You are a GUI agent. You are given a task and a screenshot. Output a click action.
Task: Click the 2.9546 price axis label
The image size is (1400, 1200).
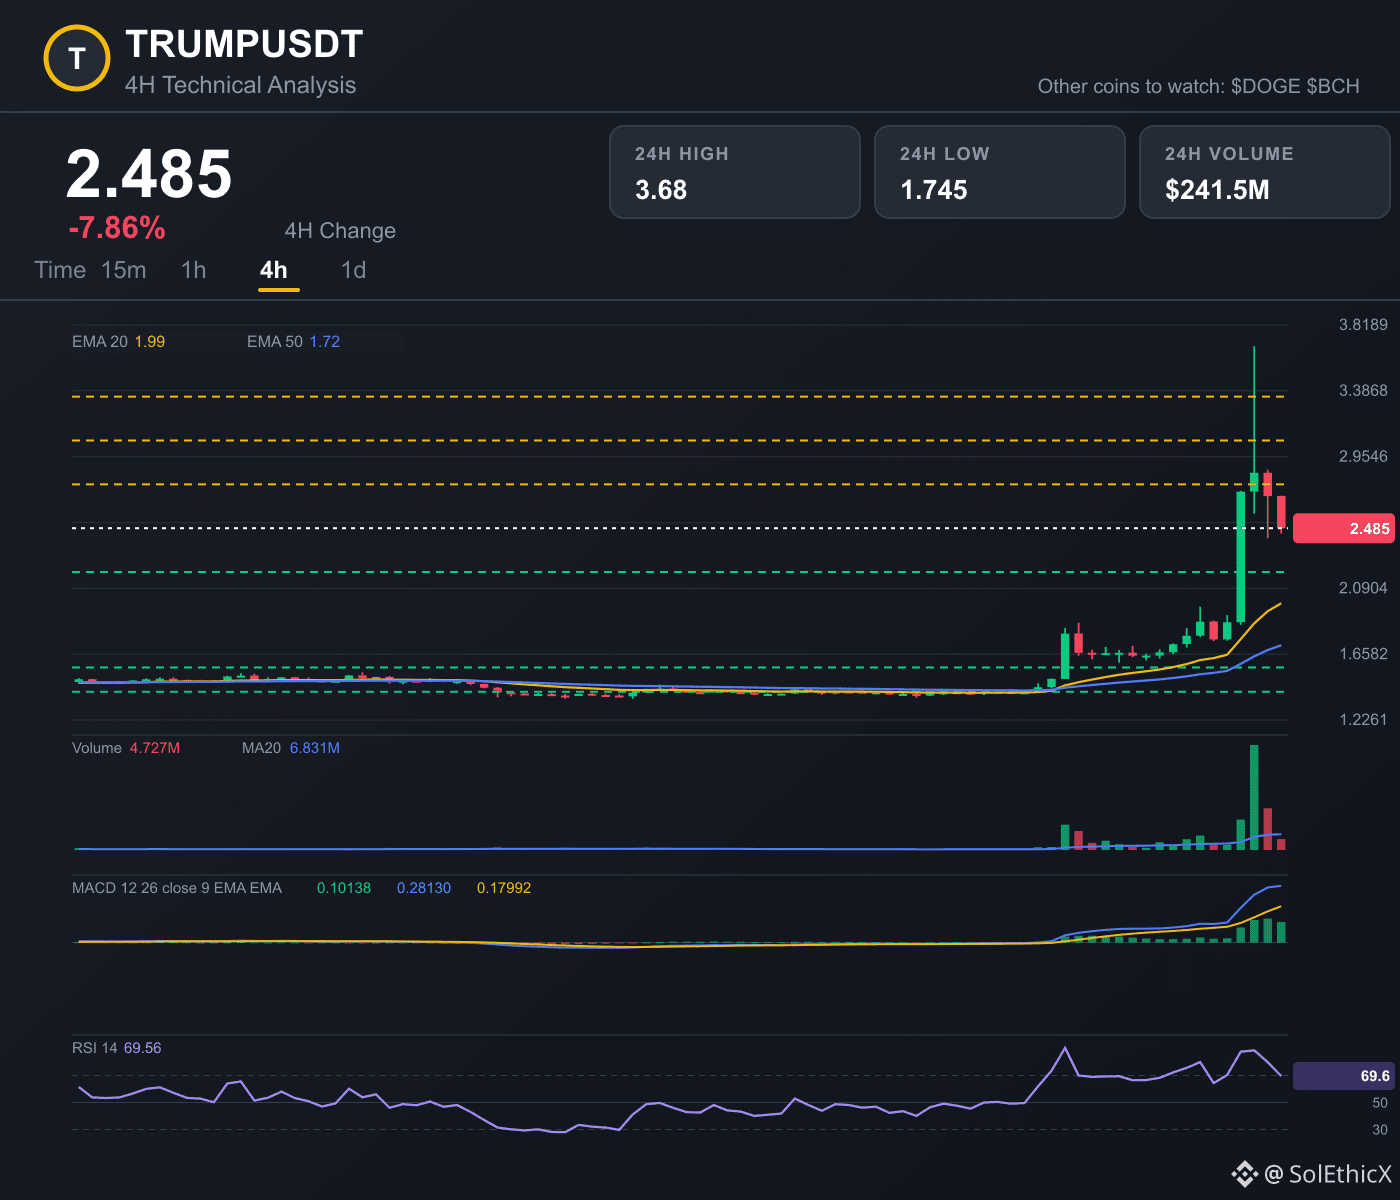coord(1364,456)
